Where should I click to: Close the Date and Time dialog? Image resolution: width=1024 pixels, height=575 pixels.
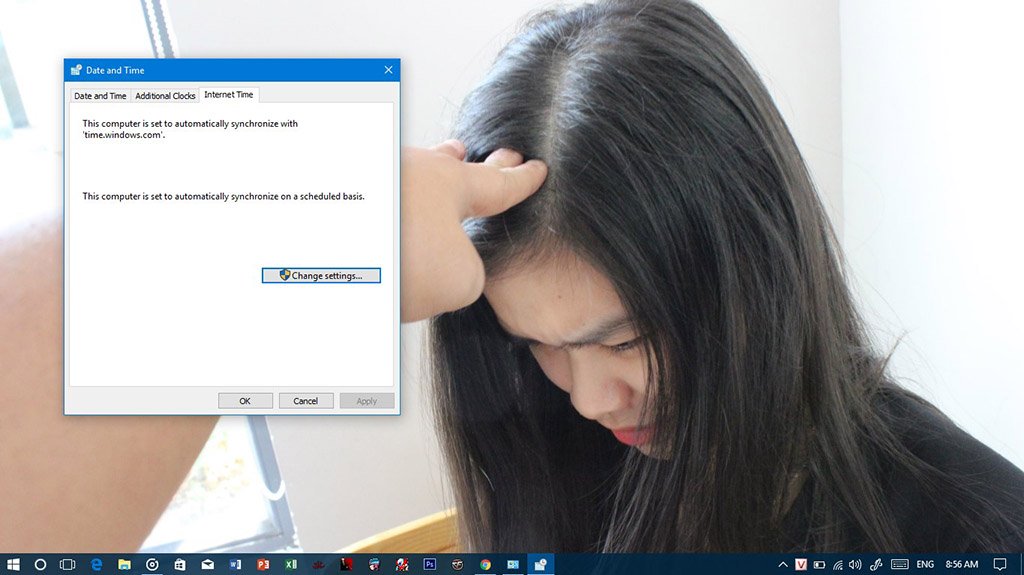(388, 70)
